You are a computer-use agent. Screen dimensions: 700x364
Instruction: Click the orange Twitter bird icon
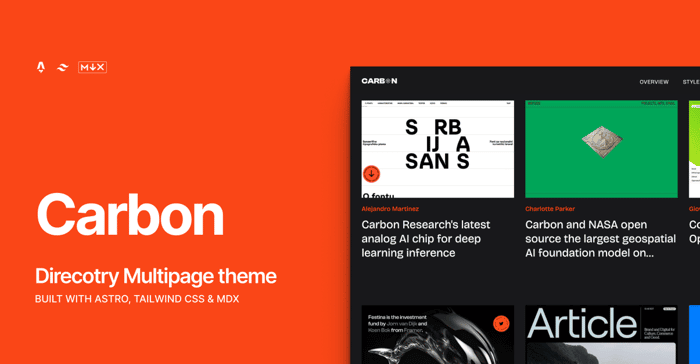pos(501,323)
